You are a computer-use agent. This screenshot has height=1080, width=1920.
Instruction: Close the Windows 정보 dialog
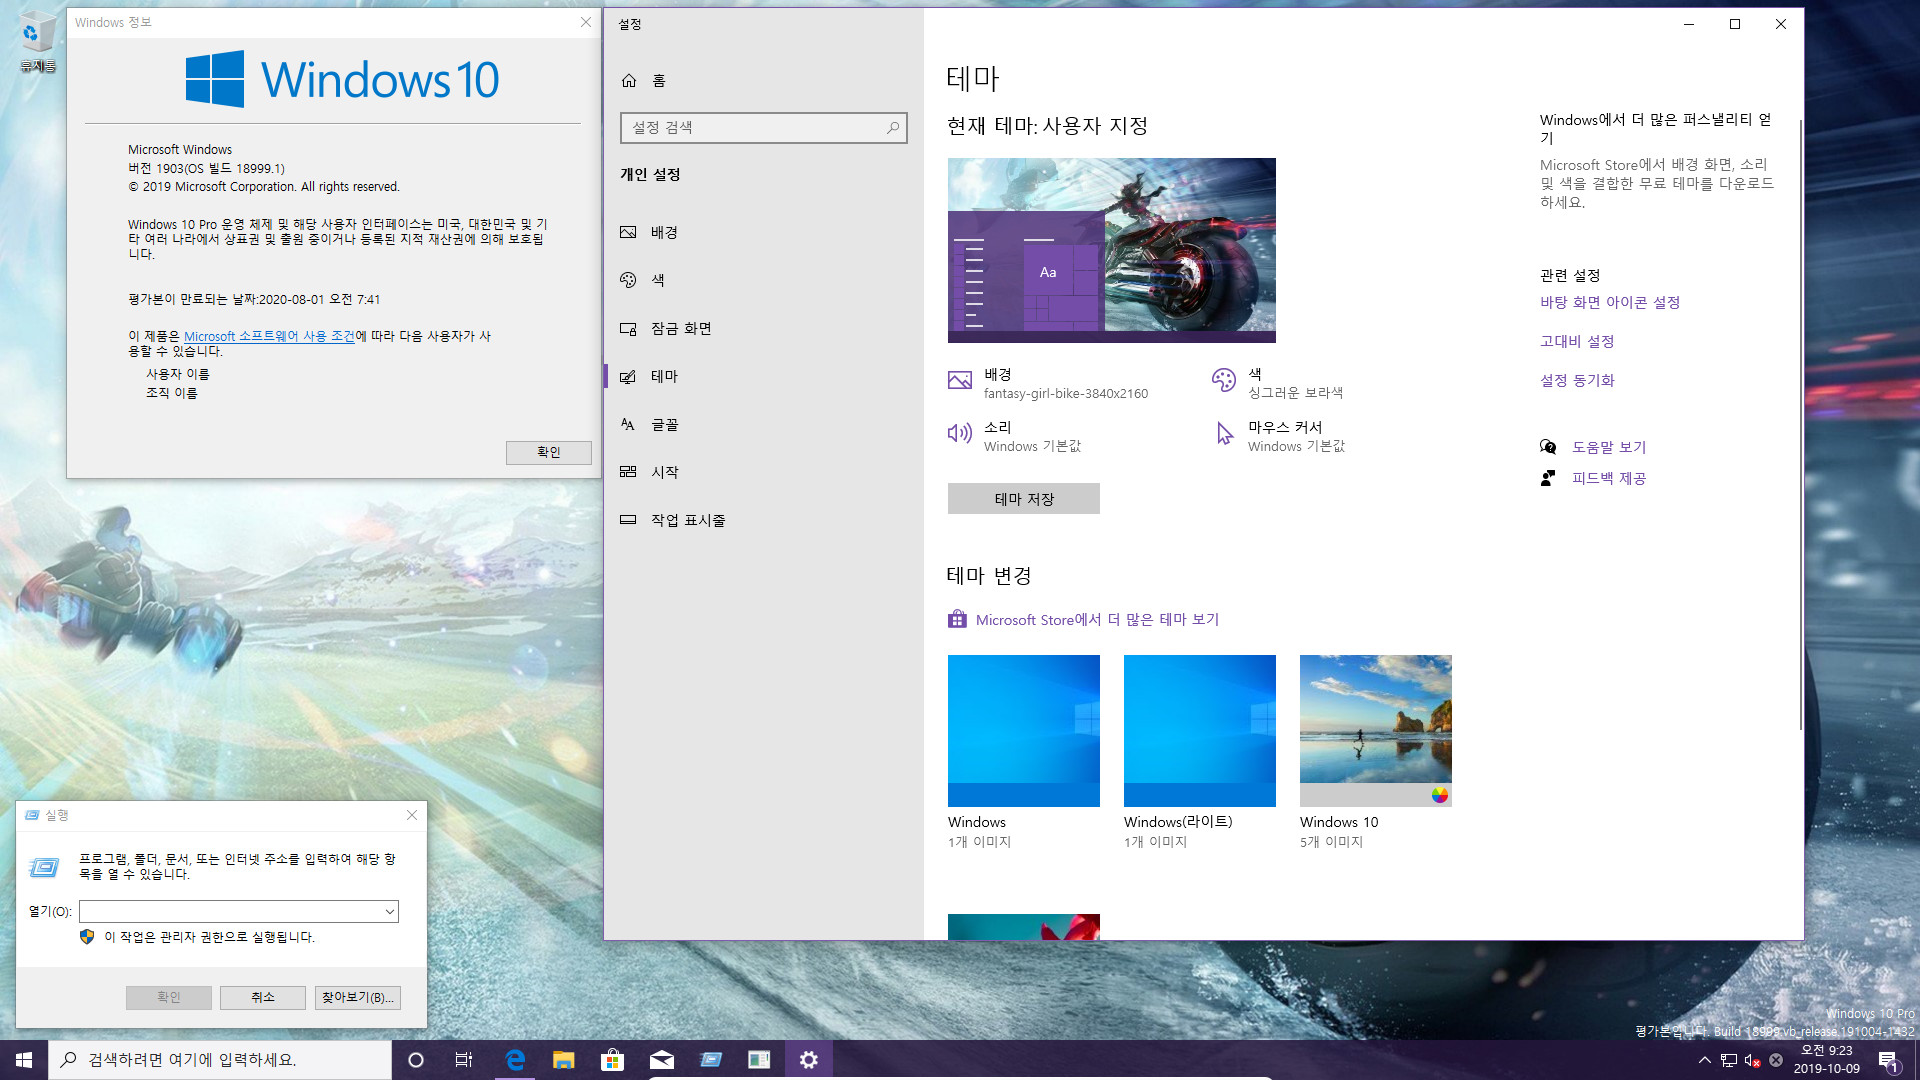pos(586,22)
